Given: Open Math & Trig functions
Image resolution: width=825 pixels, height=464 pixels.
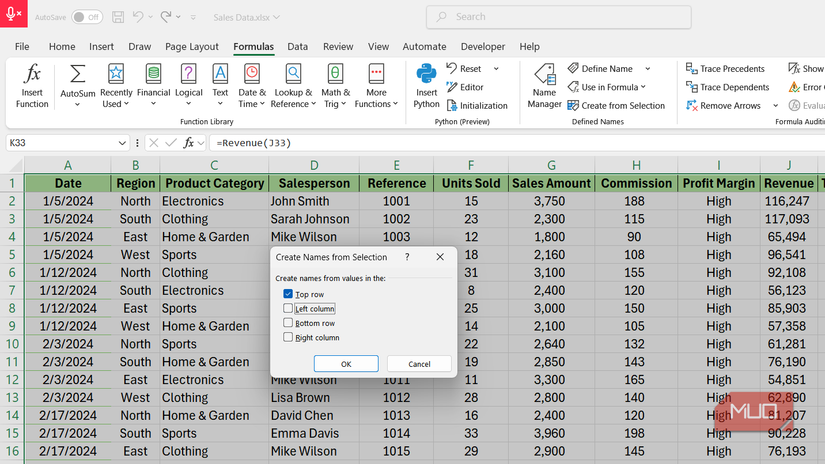Looking at the screenshot, I should point(335,86).
